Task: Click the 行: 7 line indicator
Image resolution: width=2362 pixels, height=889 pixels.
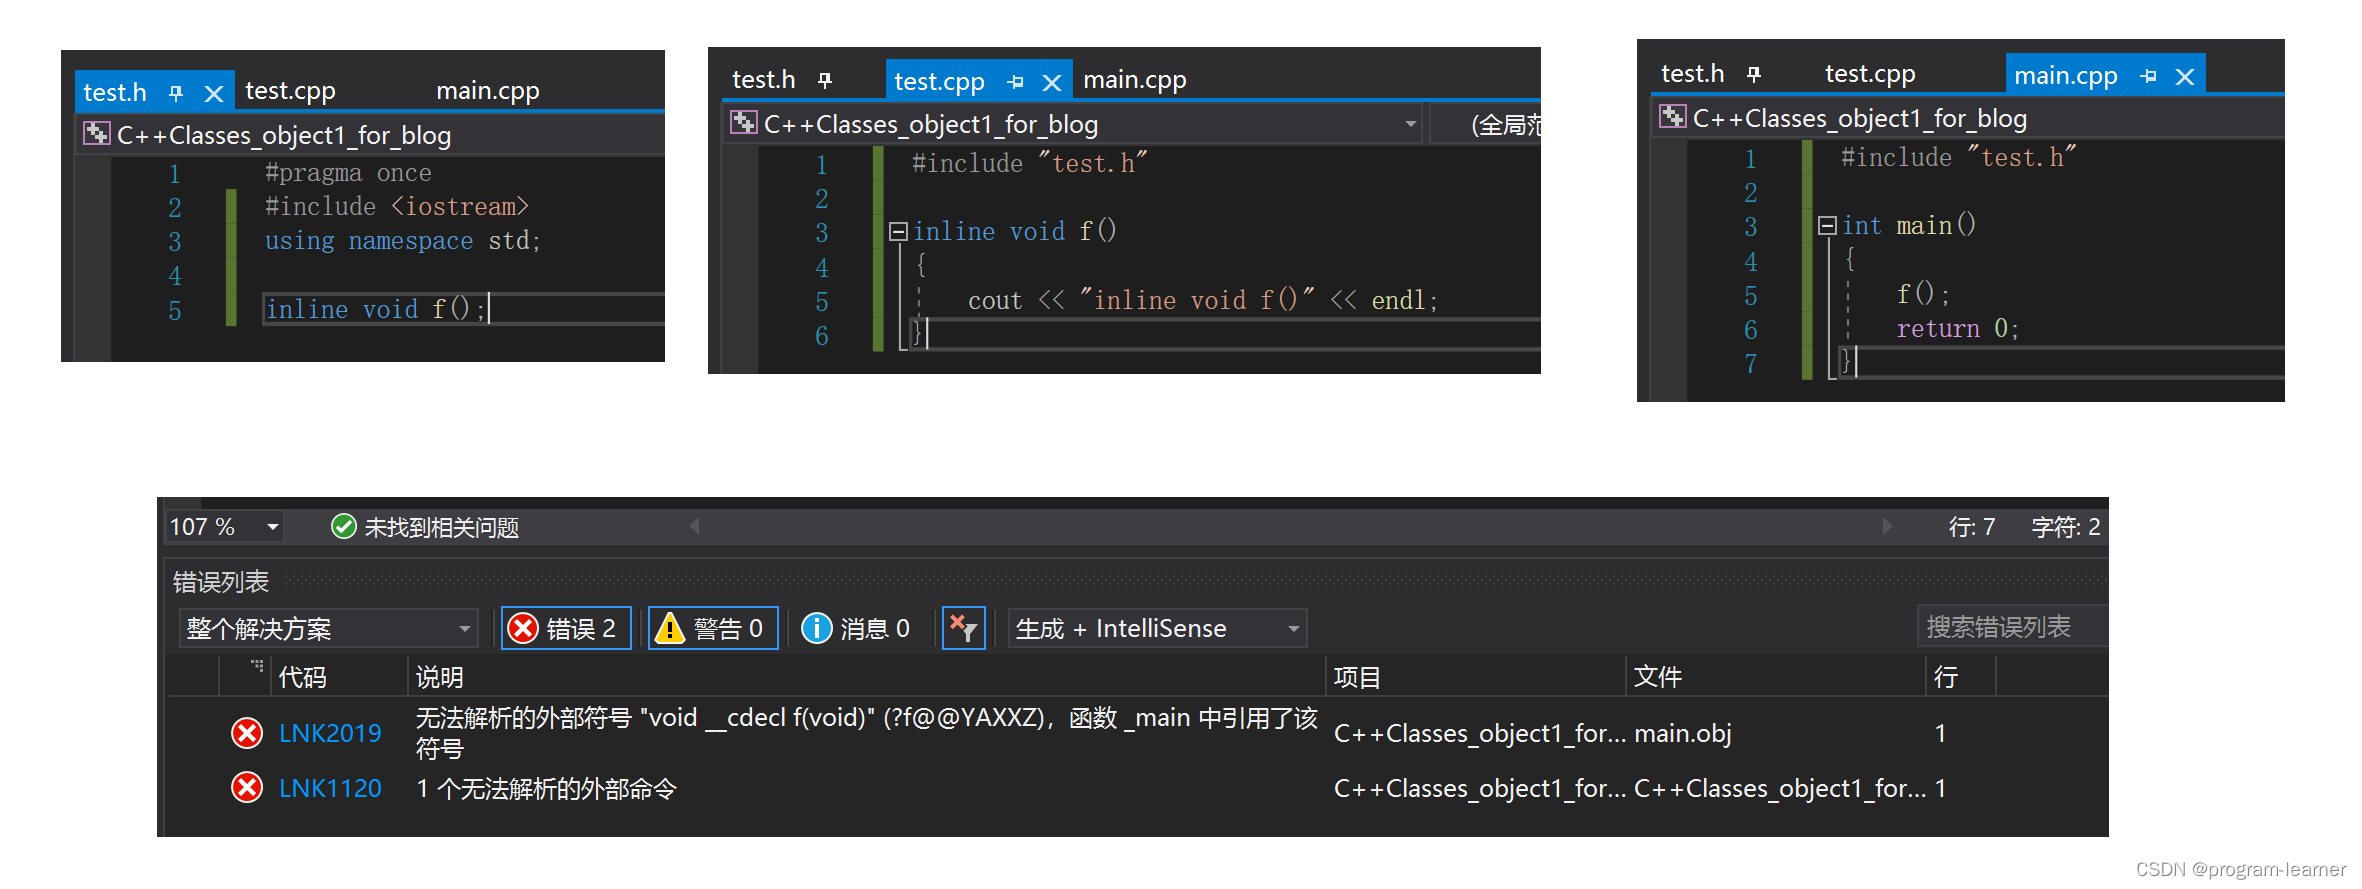Action: pos(1972,527)
